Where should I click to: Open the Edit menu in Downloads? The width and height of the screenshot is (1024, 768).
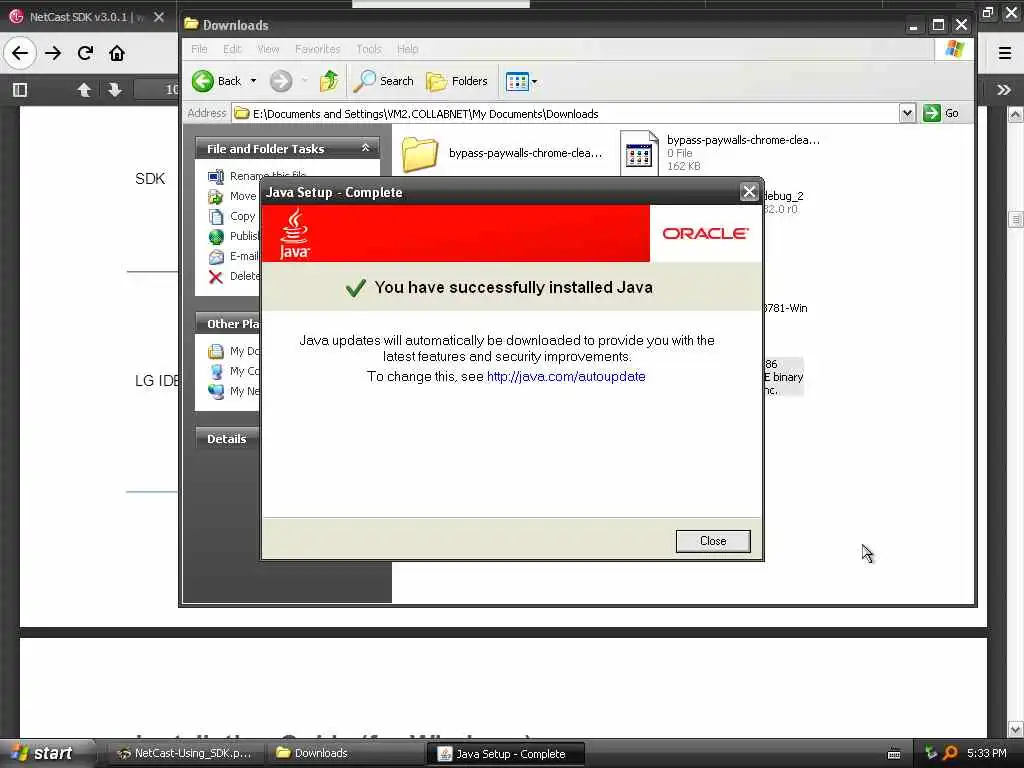click(x=232, y=49)
